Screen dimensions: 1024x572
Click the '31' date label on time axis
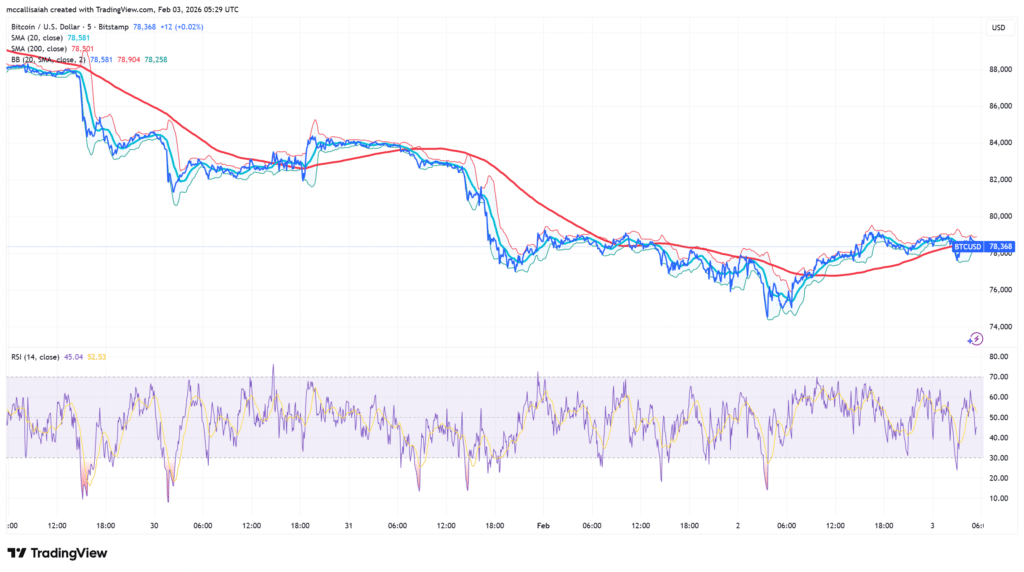click(350, 524)
